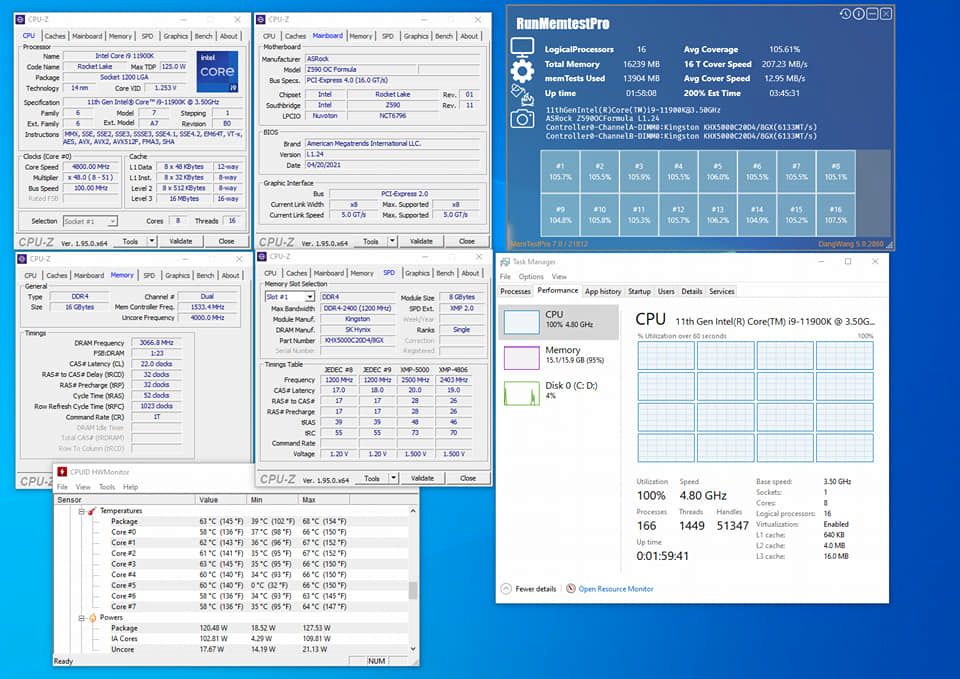The image size is (960, 679).
Task: Open Tools dropdown arrow in CPU-Z Mainboard window
Action: tap(392, 241)
